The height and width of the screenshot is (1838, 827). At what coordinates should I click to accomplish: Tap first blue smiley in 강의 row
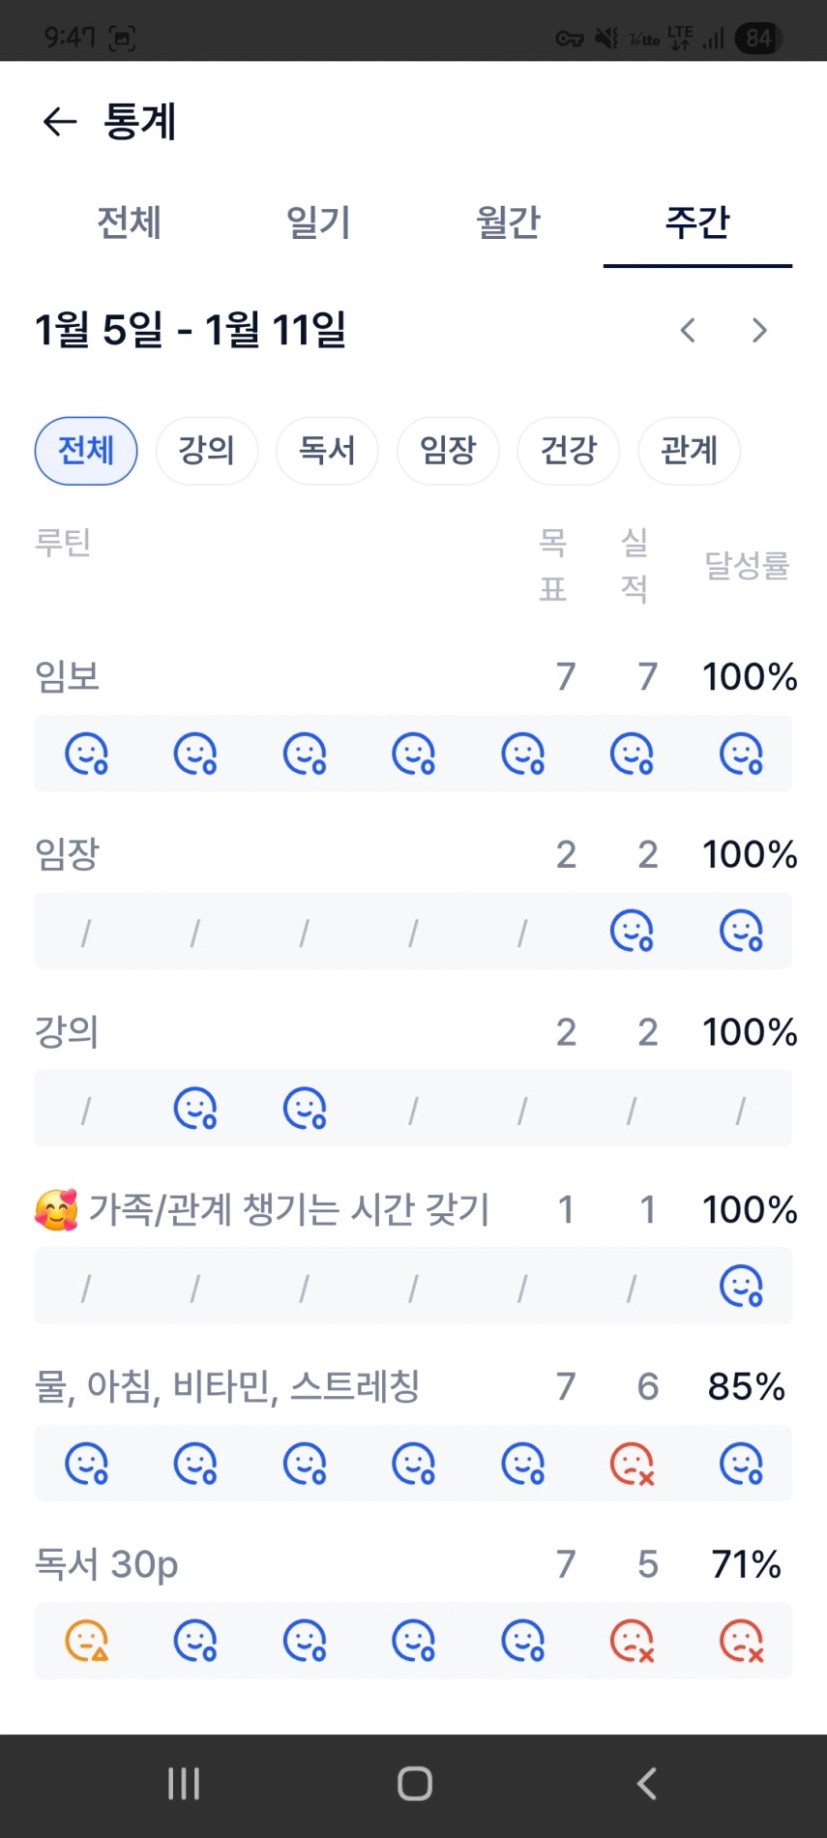(196, 1109)
